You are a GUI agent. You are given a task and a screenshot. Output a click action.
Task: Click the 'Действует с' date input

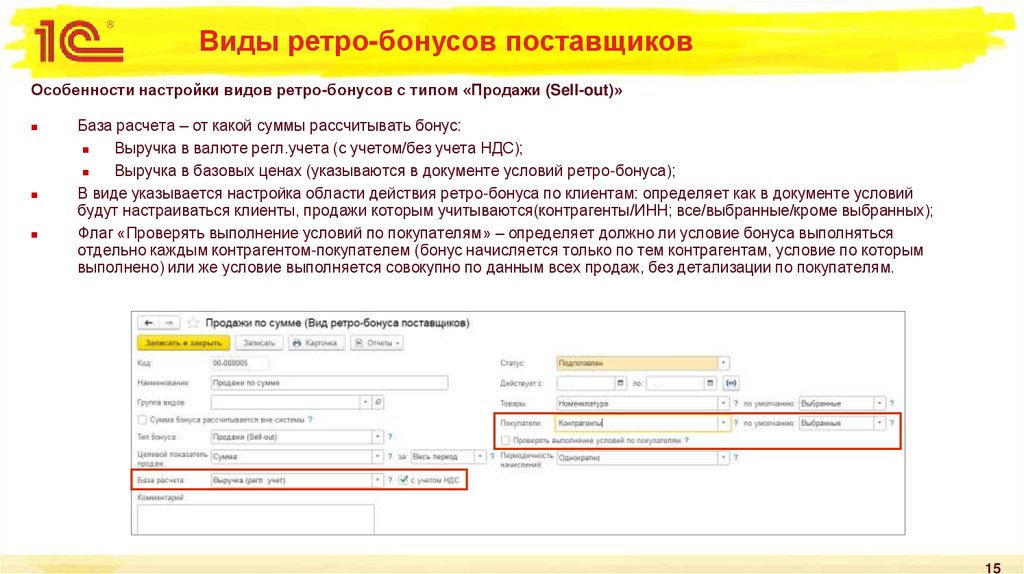pos(586,383)
